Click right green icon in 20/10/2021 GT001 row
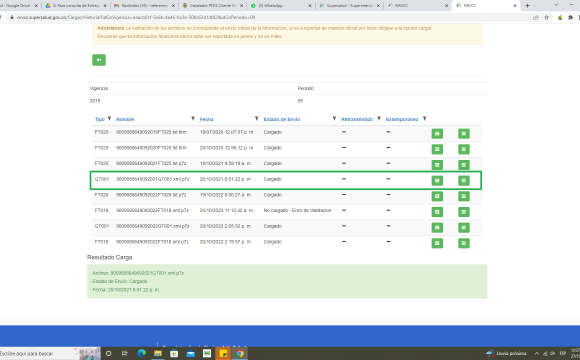The image size is (580, 360). tap(463, 181)
